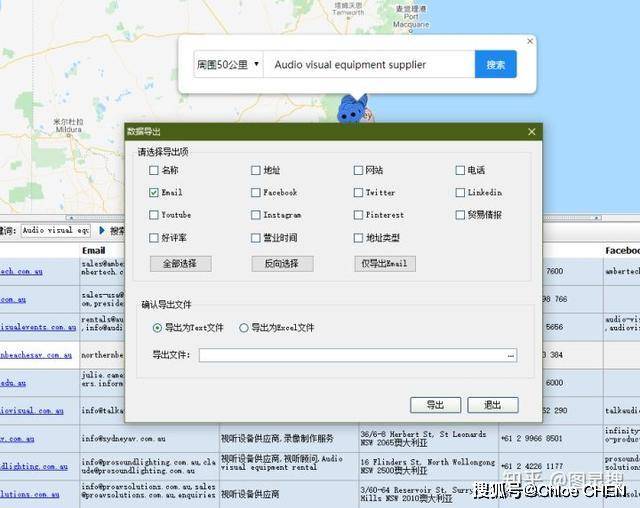Click the blue mascot map marker
This screenshot has width=640, height=508.
pos(351,110)
